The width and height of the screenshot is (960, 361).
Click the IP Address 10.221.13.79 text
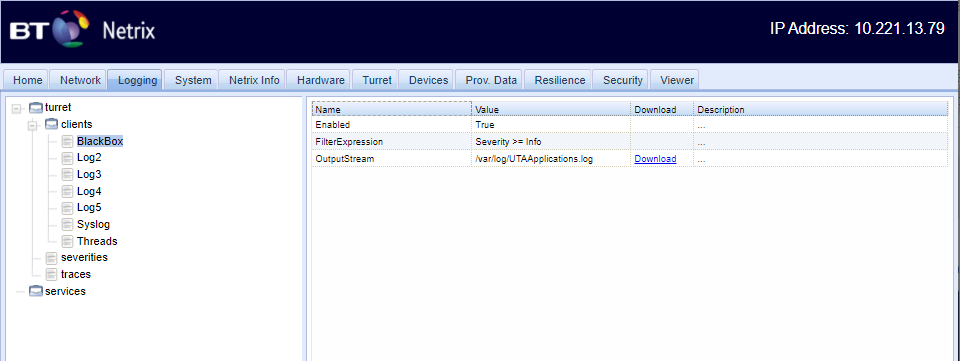pos(857,29)
